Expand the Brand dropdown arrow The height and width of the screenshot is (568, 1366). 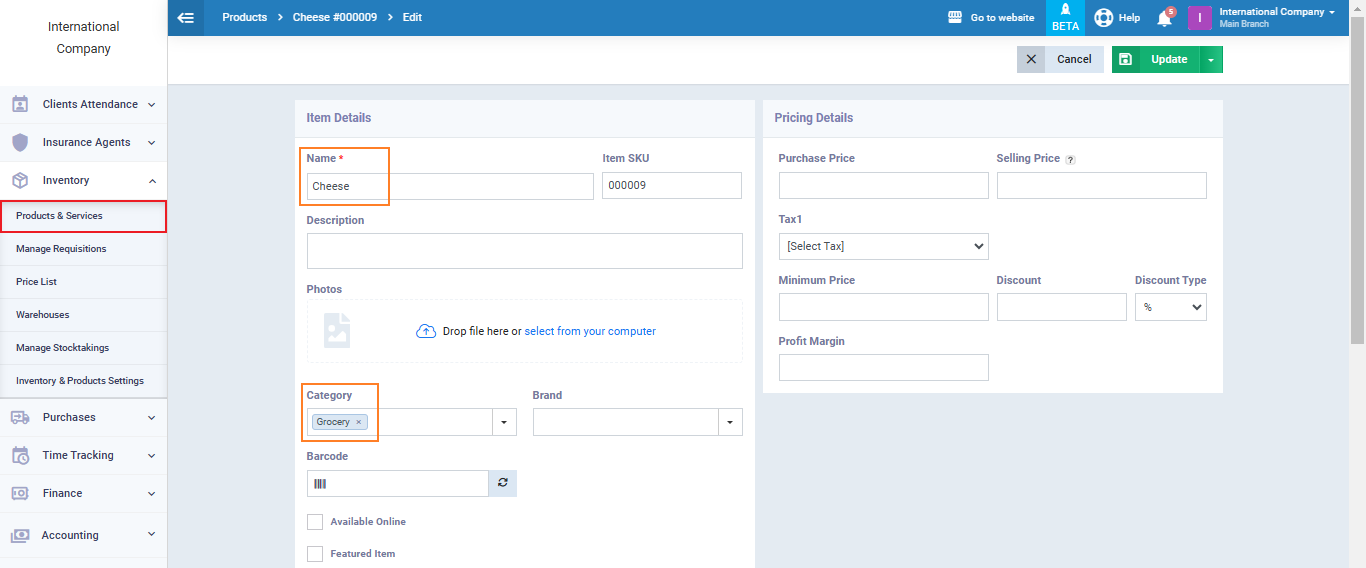(x=730, y=422)
